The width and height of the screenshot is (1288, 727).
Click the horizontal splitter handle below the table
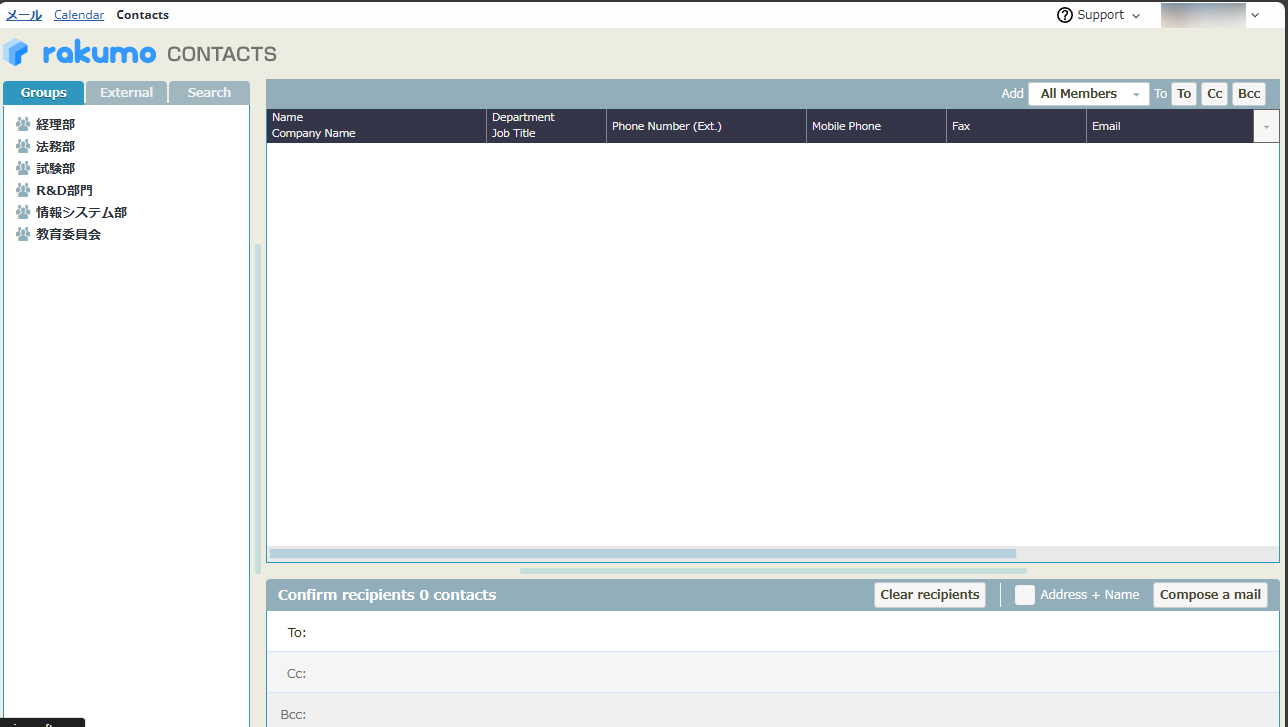(773, 571)
